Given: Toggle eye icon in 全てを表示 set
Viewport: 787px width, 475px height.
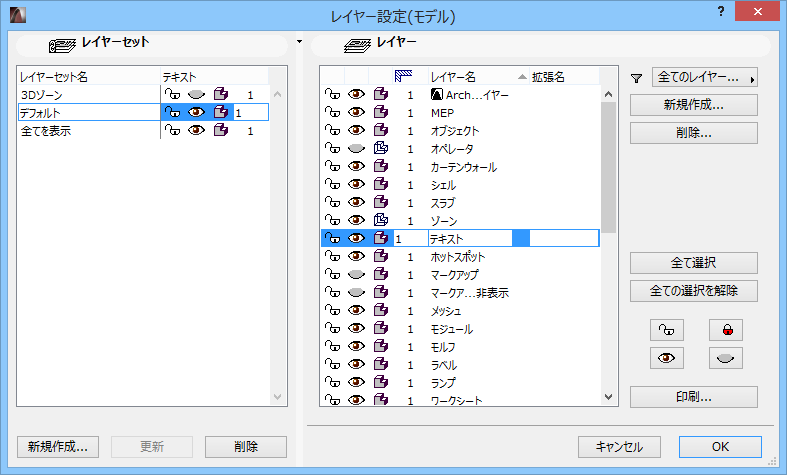Looking at the screenshot, I should point(196,130).
